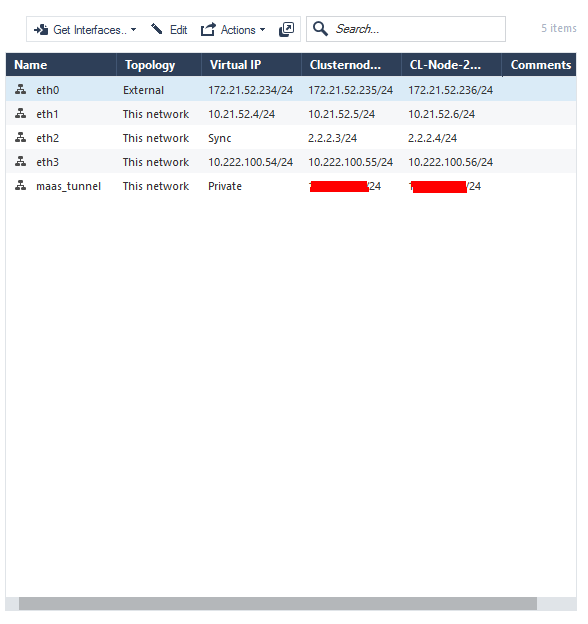Click the search magnifier icon
Viewport: 588px width, 624px height.
pos(320,29)
